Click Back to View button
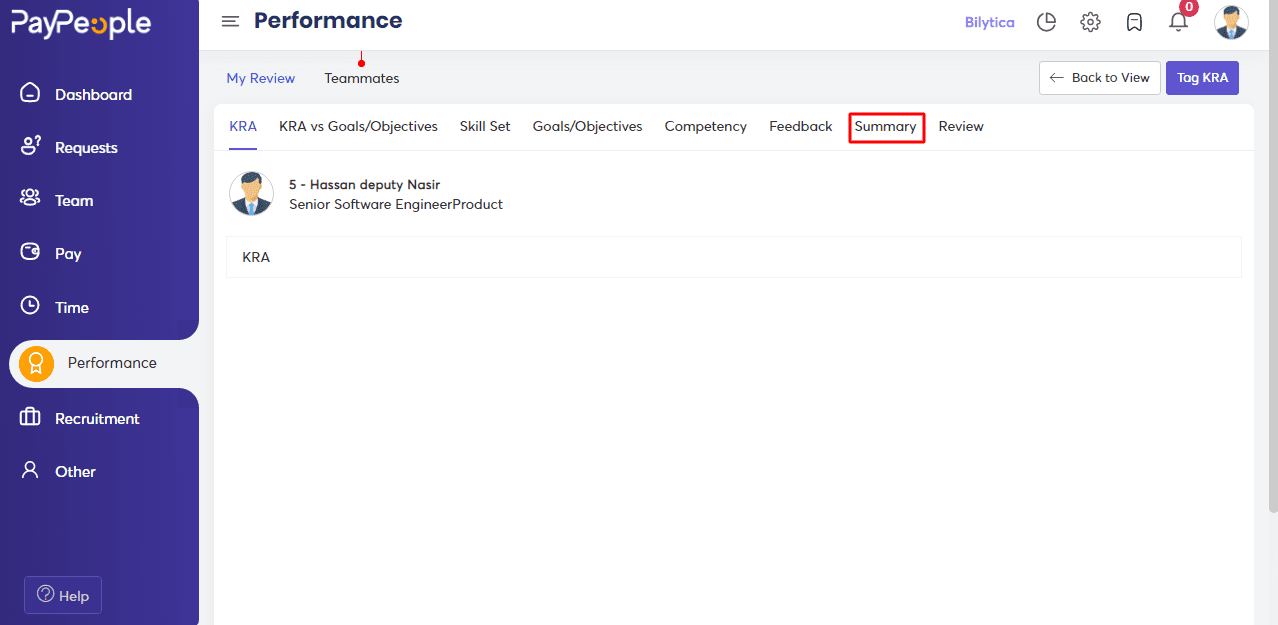1278x625 pixels. (x=1100, y=78)
